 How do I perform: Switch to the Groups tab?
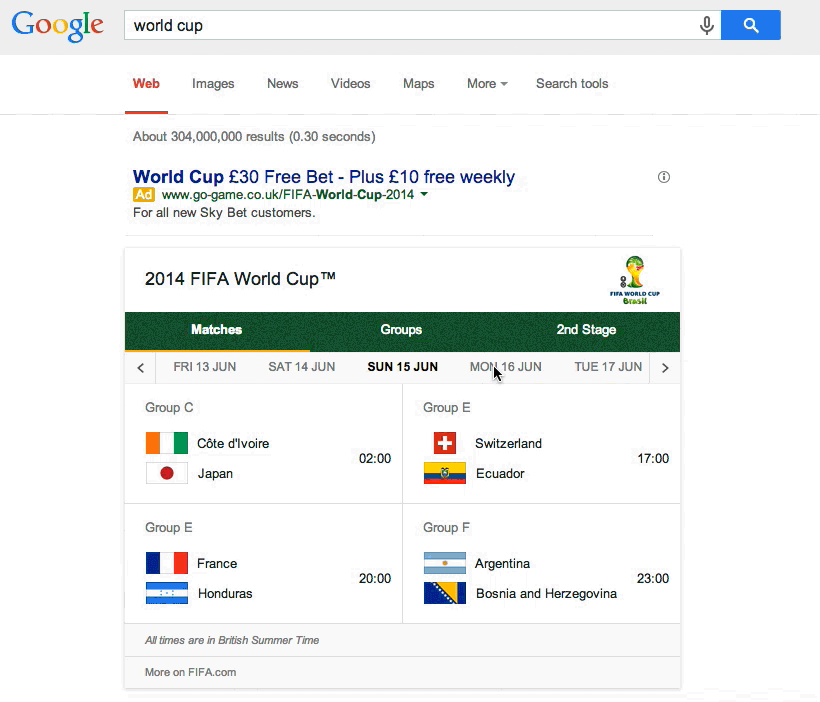[401, 330]
